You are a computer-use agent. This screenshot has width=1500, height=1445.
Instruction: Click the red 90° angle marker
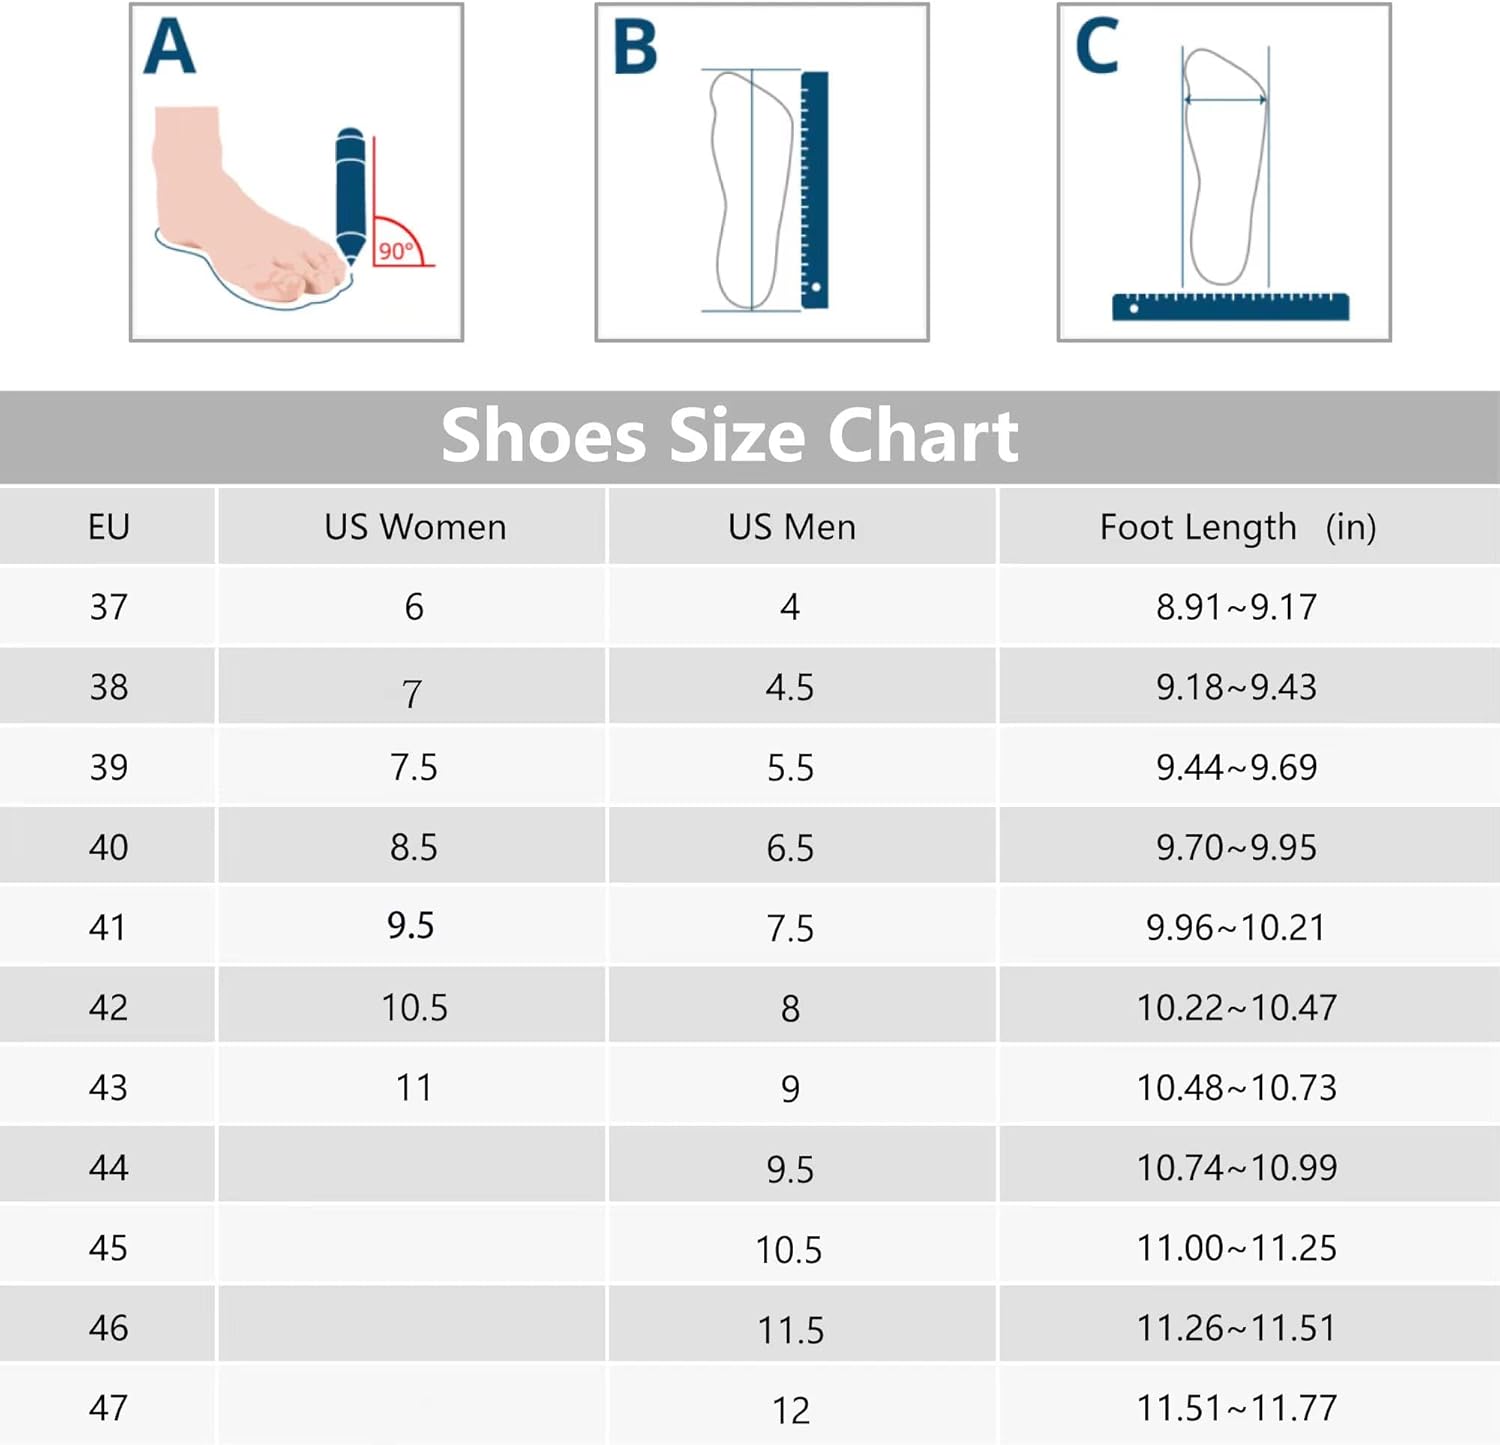(398, 246)
